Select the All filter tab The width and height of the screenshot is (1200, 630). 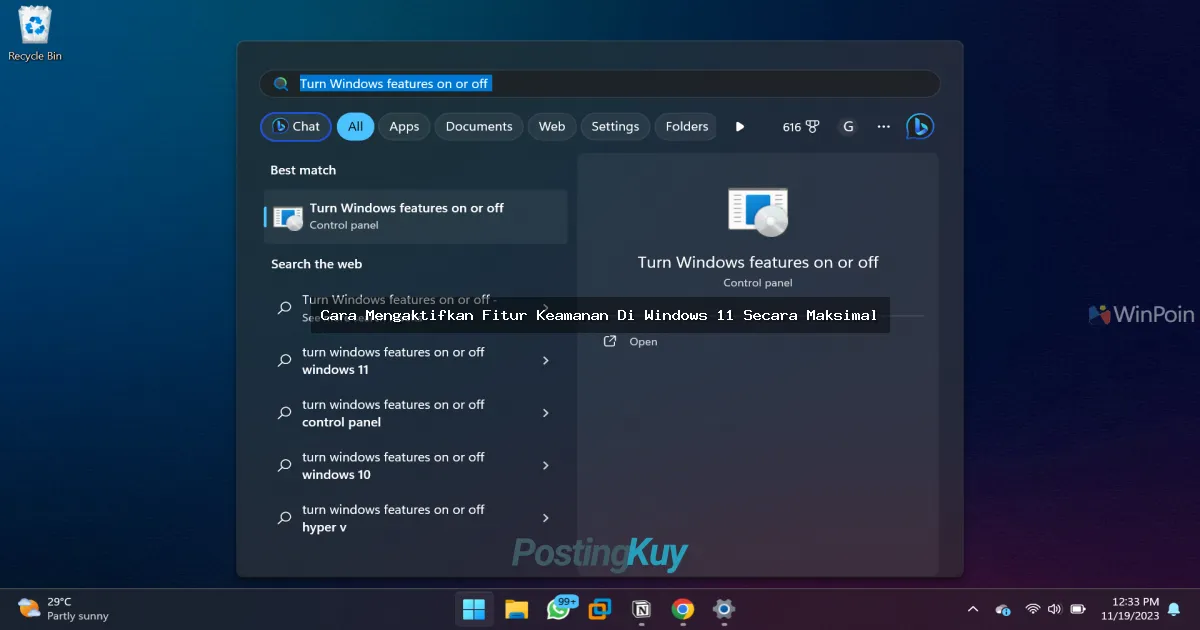point(355,127)
